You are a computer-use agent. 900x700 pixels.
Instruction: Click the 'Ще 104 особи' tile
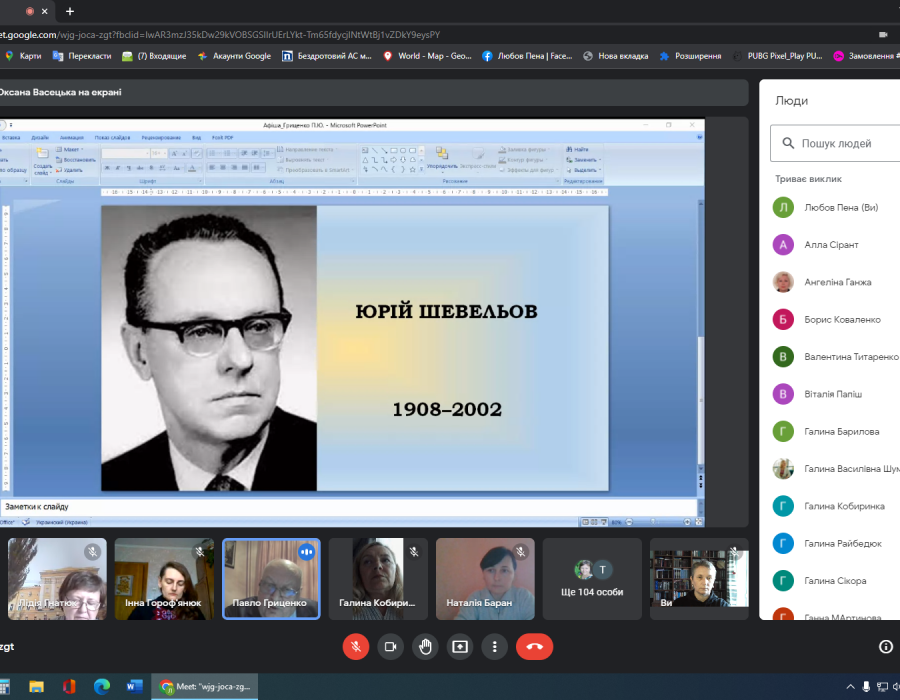[591, 578]
